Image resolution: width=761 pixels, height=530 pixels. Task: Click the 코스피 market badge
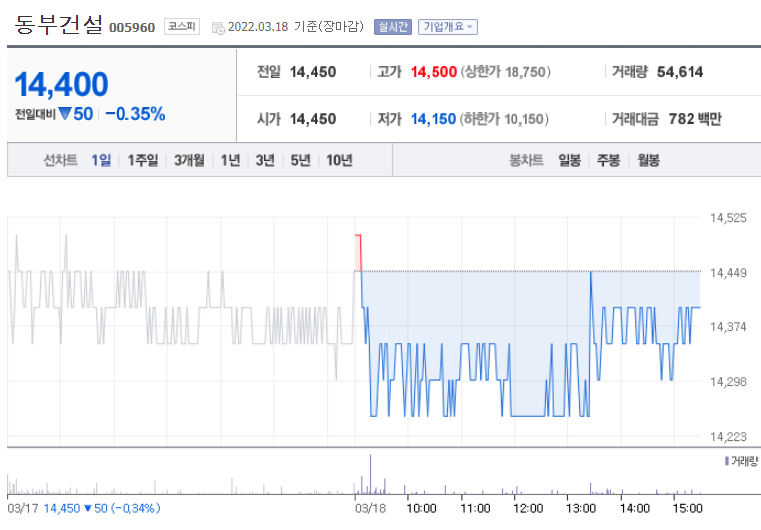pos(182,26)
